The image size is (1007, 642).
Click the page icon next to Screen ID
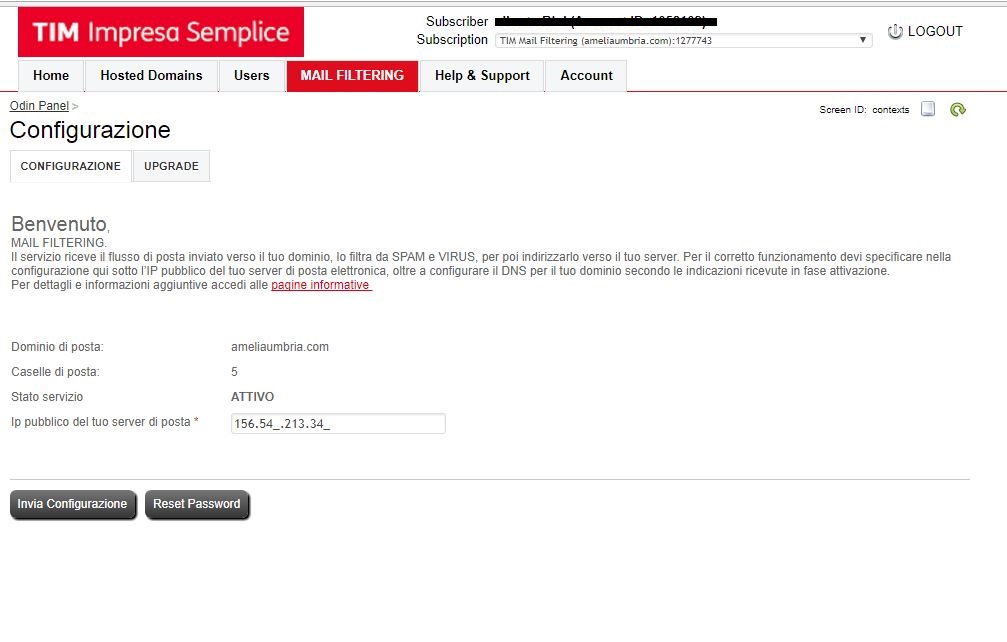click(x=928, y=110)
